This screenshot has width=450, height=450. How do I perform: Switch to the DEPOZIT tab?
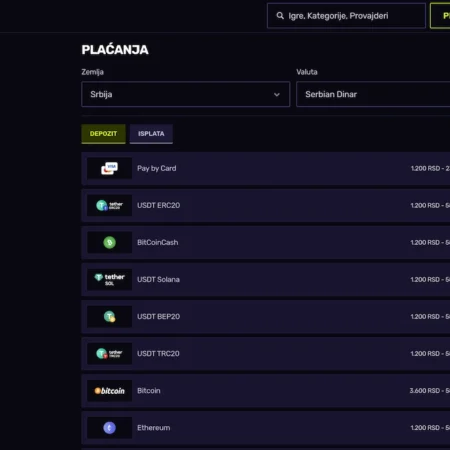click(103, 134)
